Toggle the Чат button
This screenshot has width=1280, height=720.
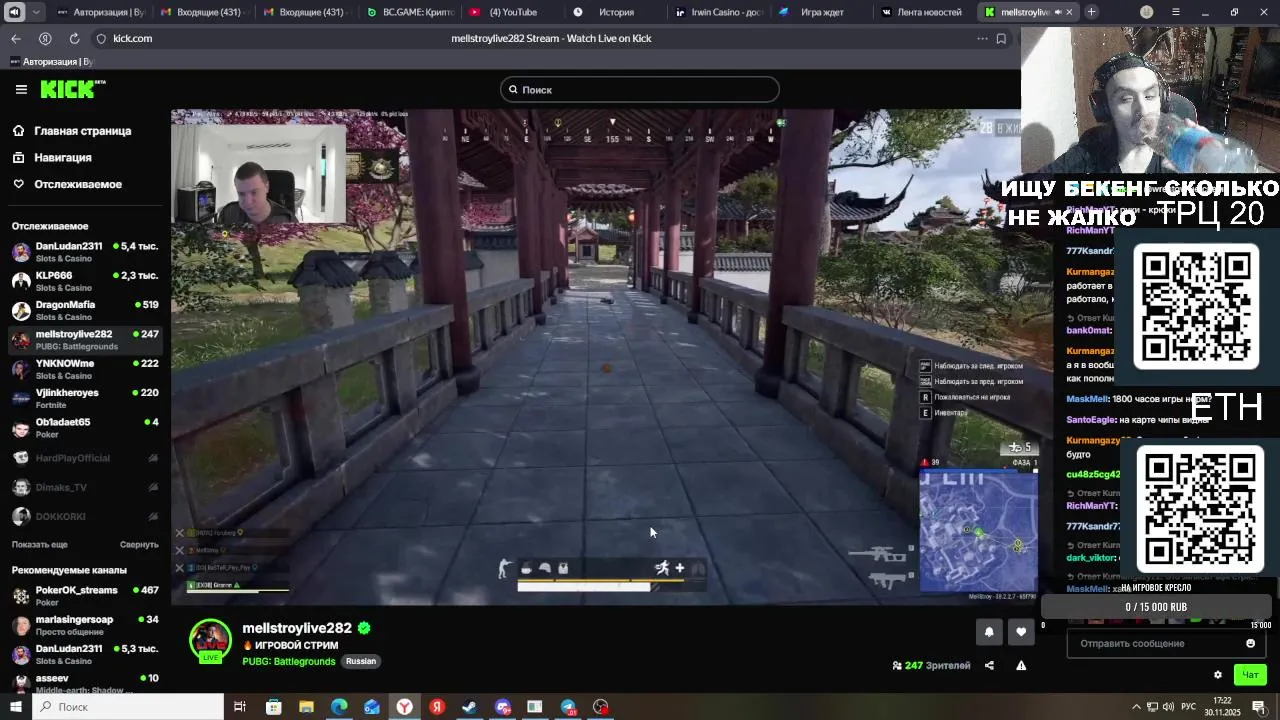point(1250,675)
